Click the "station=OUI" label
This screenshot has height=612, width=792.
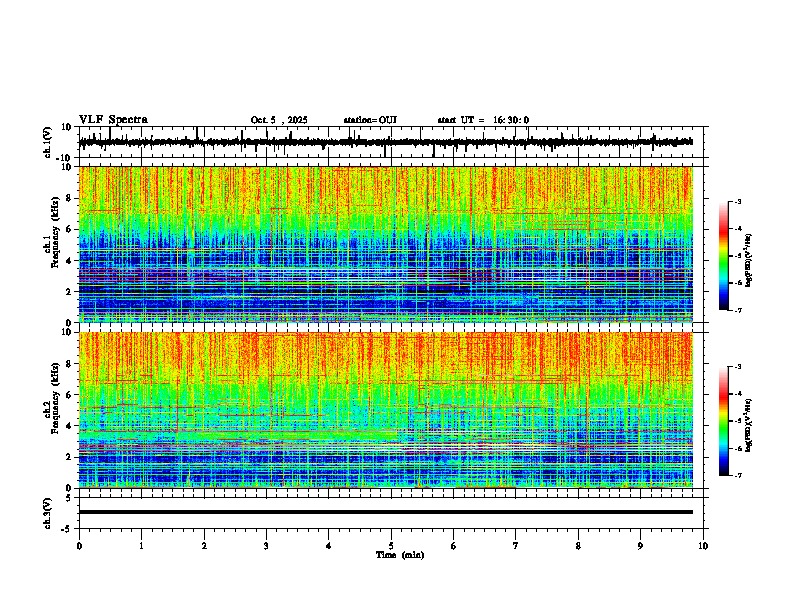[370, 120]
